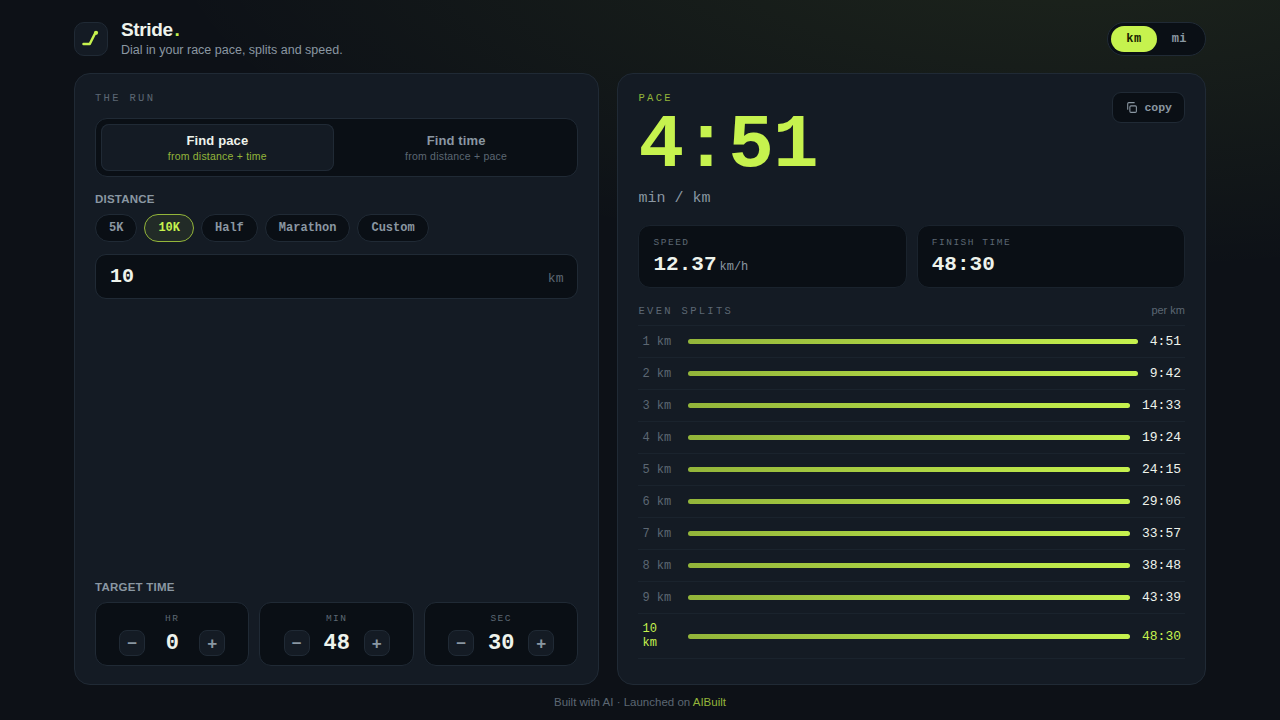The height and width of the screenshot is (720, 1280).
Task: Click the 48:30 finish time value
Action: pos(963,265)
